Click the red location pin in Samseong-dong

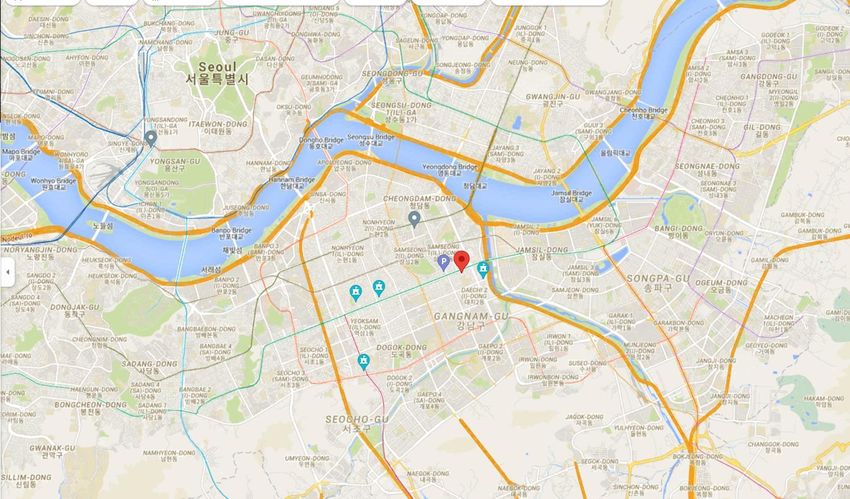click(461, 261)
